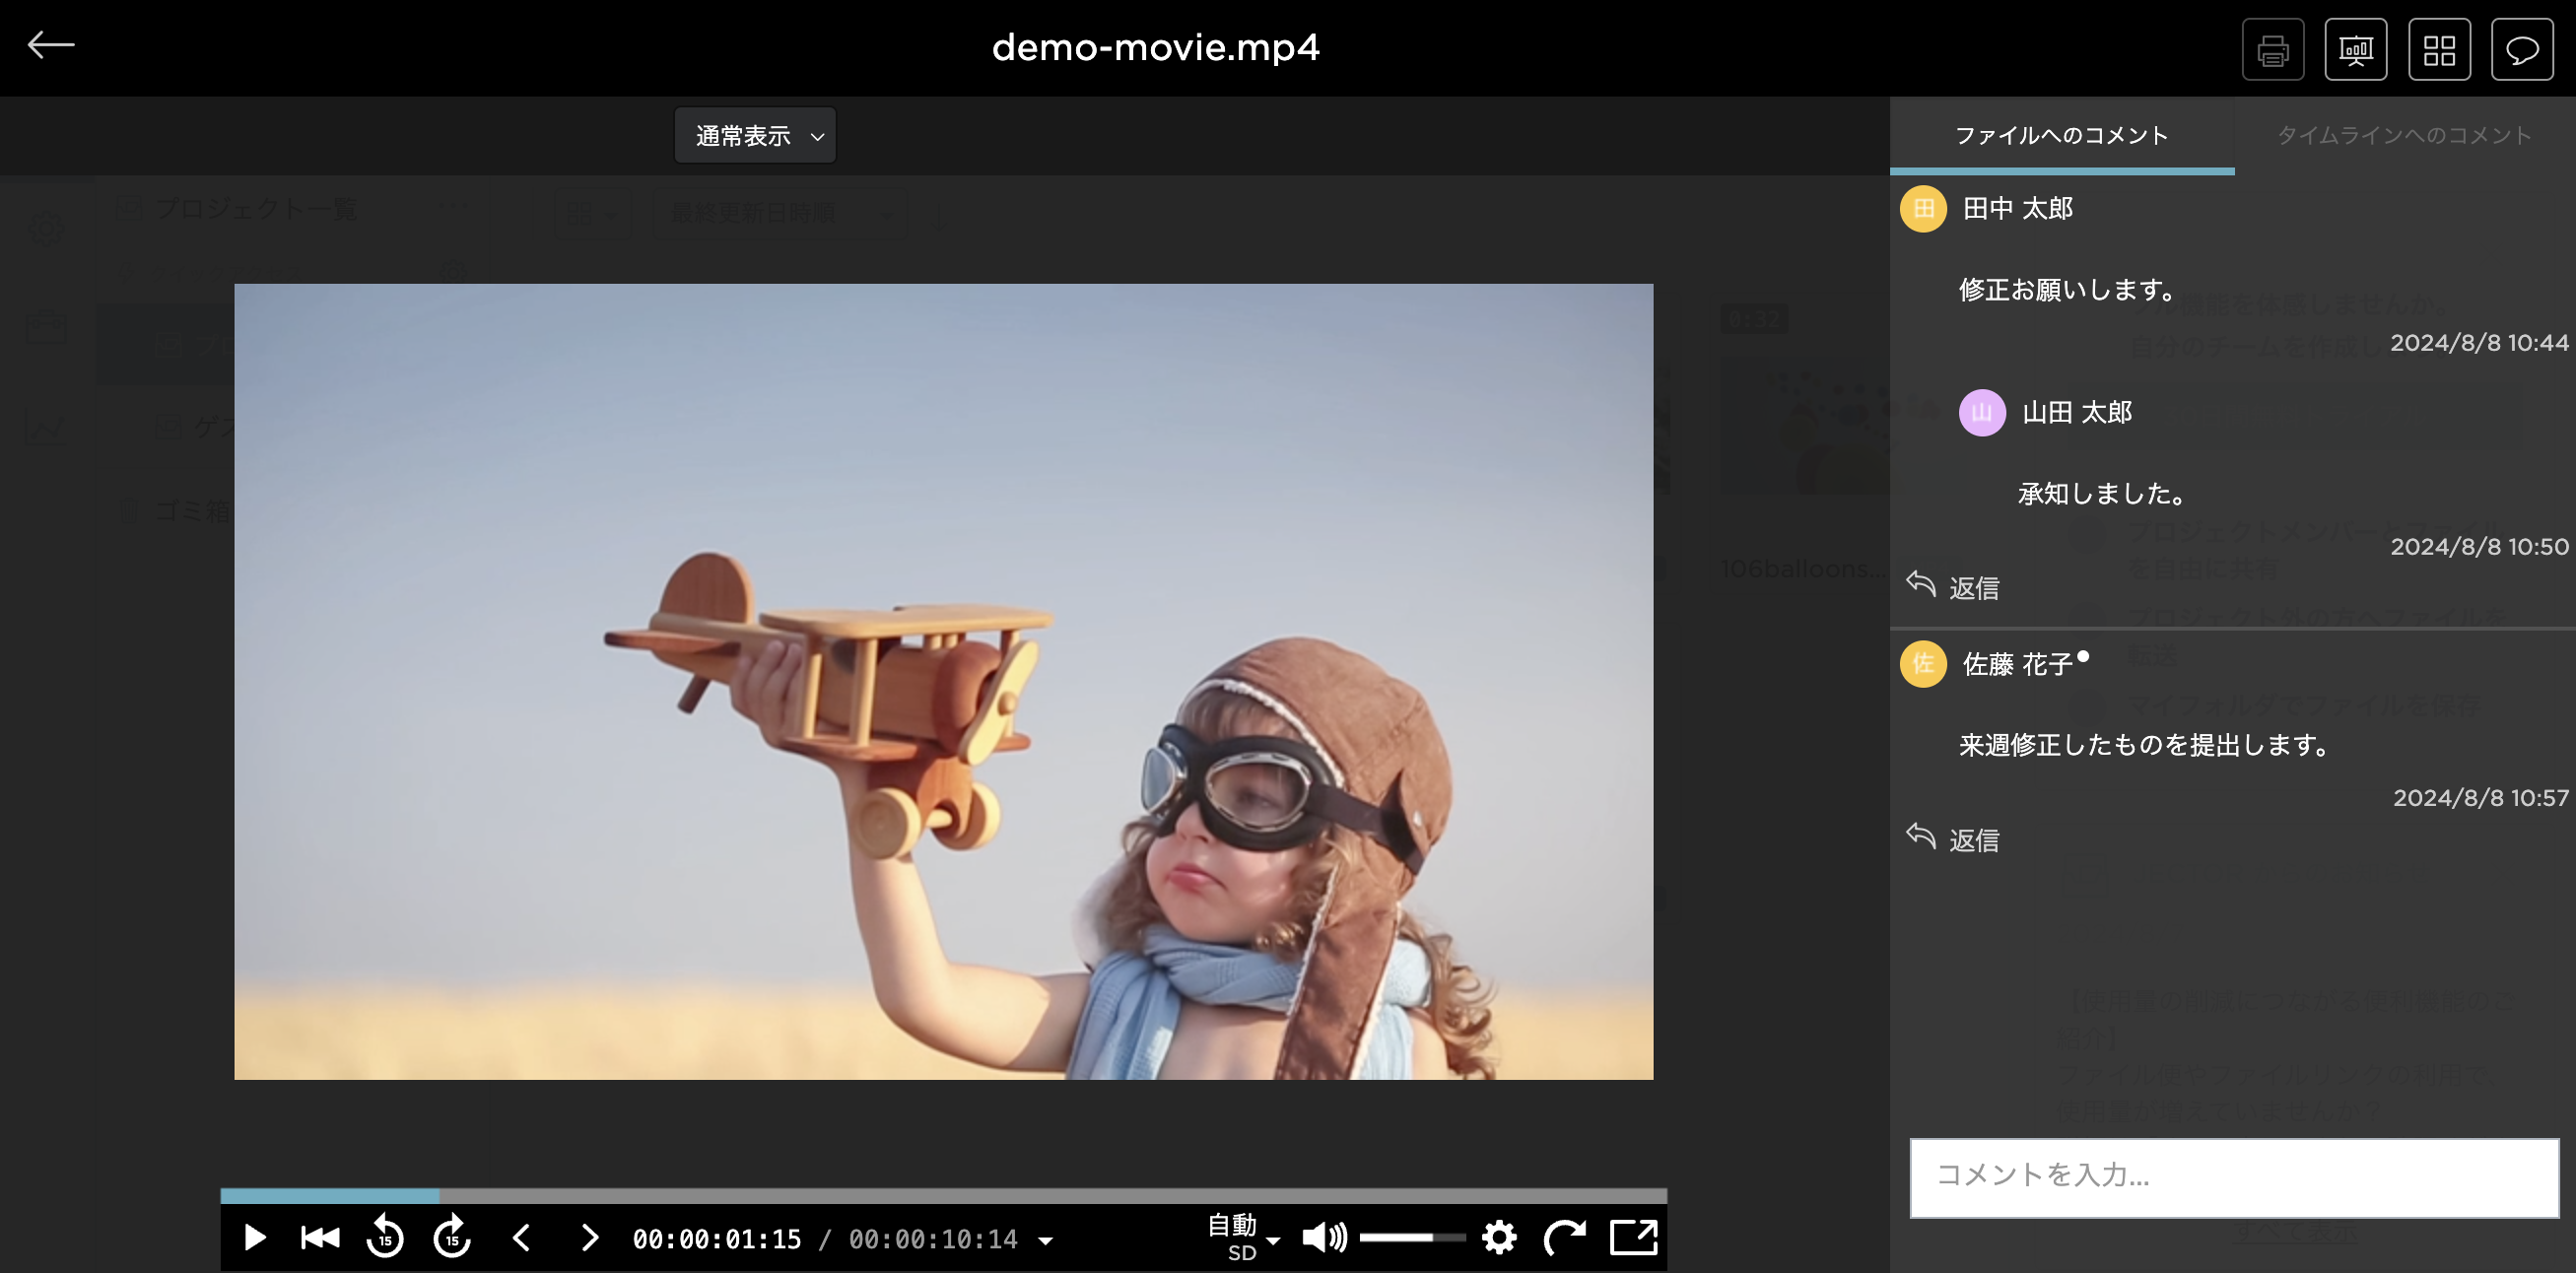Open the 自動 SD quality dropdown
This screenshot has width=2576, height=1273.
[1243, 1238]
